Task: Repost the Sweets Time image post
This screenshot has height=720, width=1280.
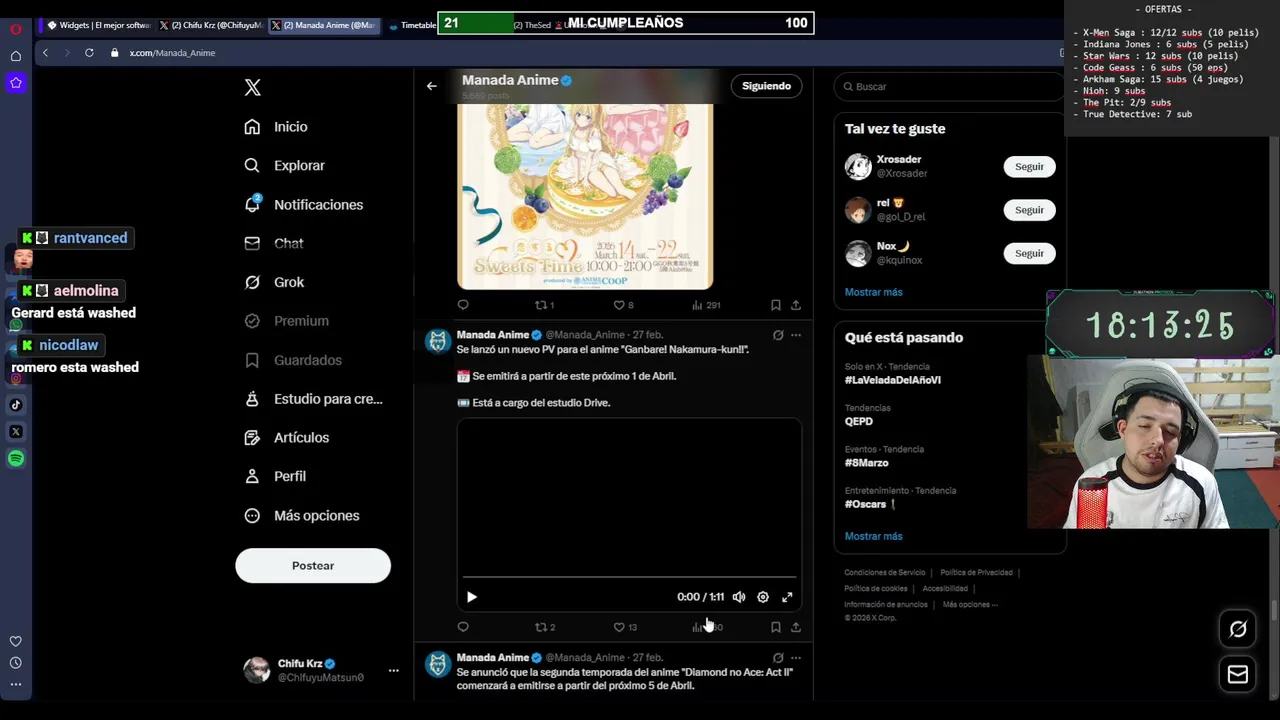Action: pyautogui.click(x=544, y=305)
